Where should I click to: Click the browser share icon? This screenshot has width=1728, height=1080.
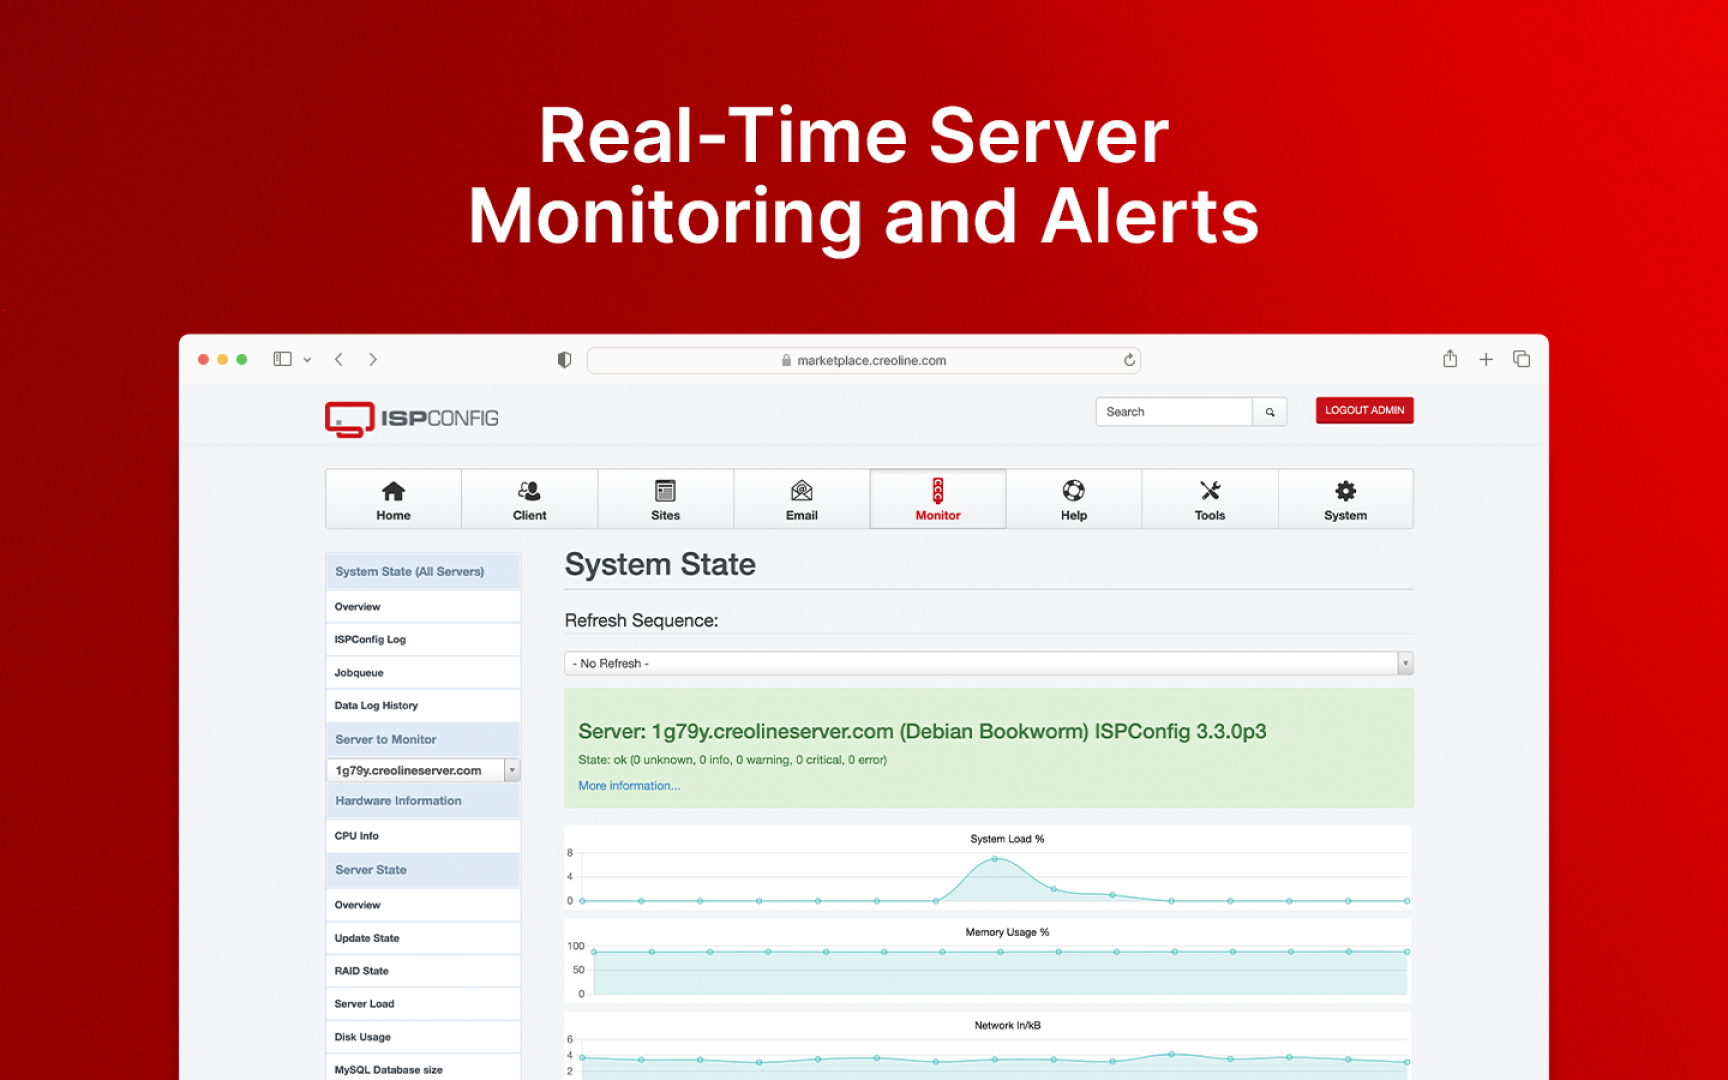tap(1449, 359)
